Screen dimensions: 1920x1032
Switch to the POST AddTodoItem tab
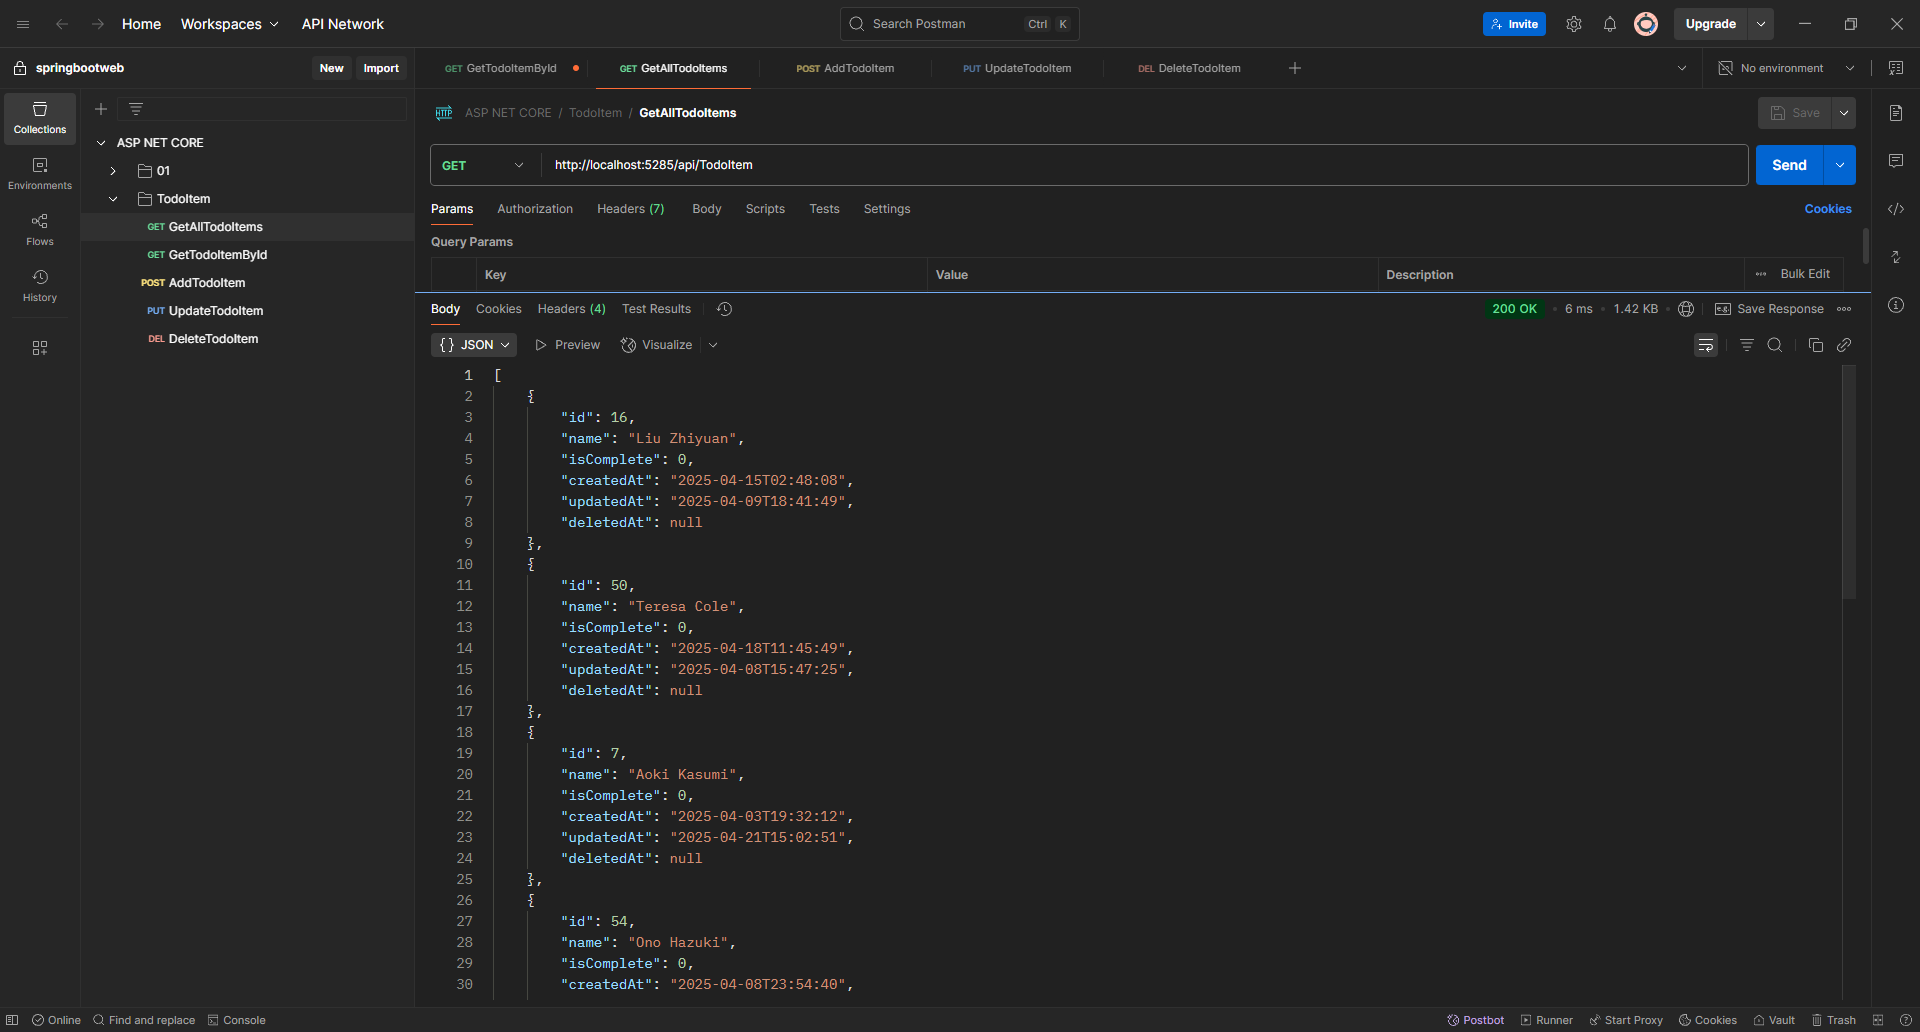(x=845, y=68)
